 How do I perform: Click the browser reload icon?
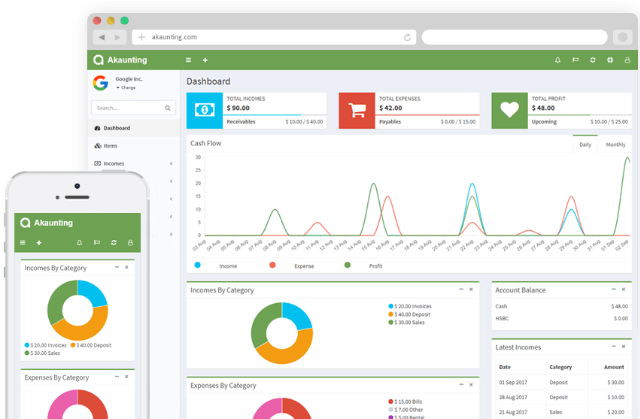(407, 38)
